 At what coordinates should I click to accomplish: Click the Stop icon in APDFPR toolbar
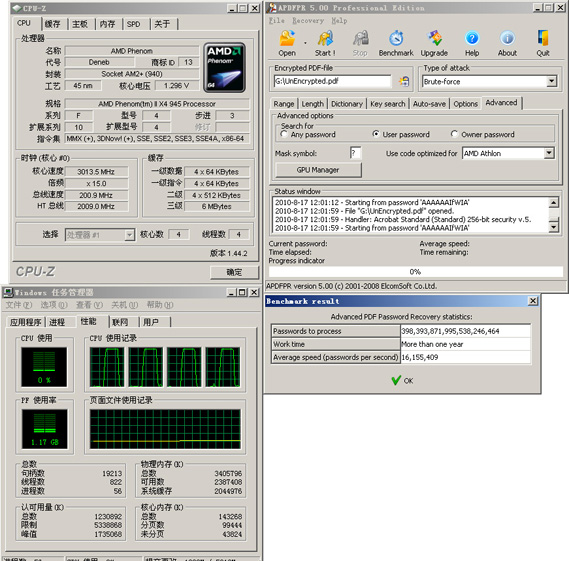(x=360, y=43)
